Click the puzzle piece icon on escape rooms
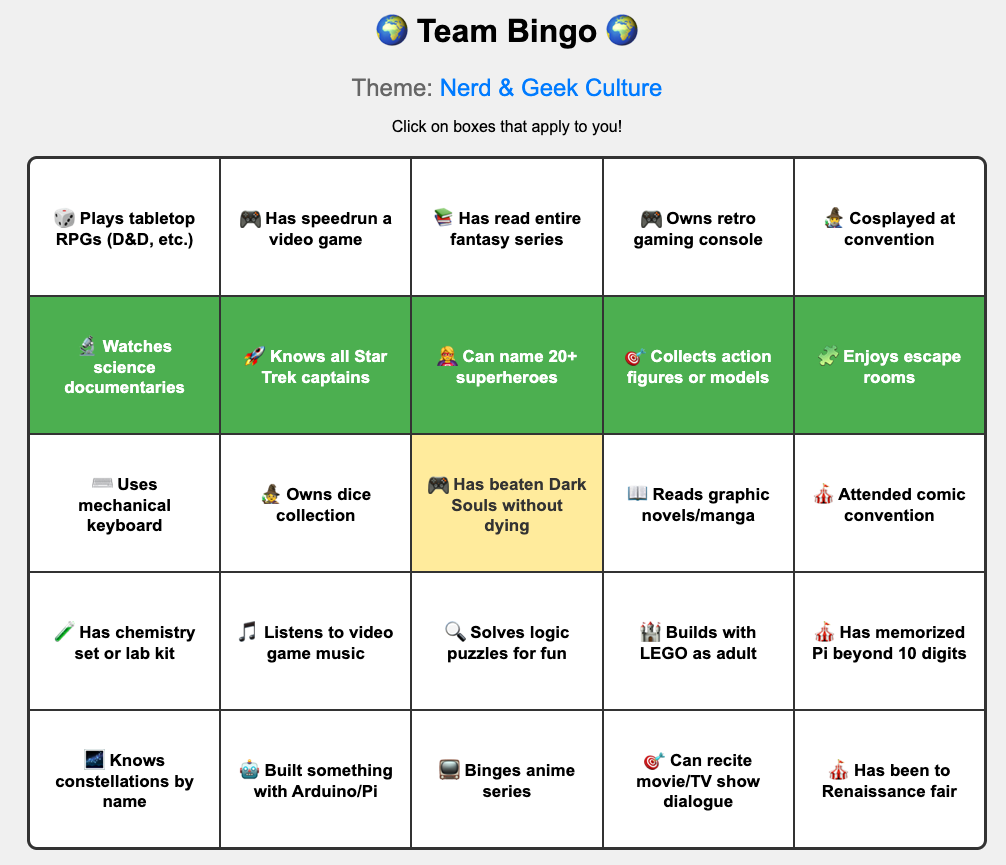This screenshot has height=865, width=1006. 827,356
